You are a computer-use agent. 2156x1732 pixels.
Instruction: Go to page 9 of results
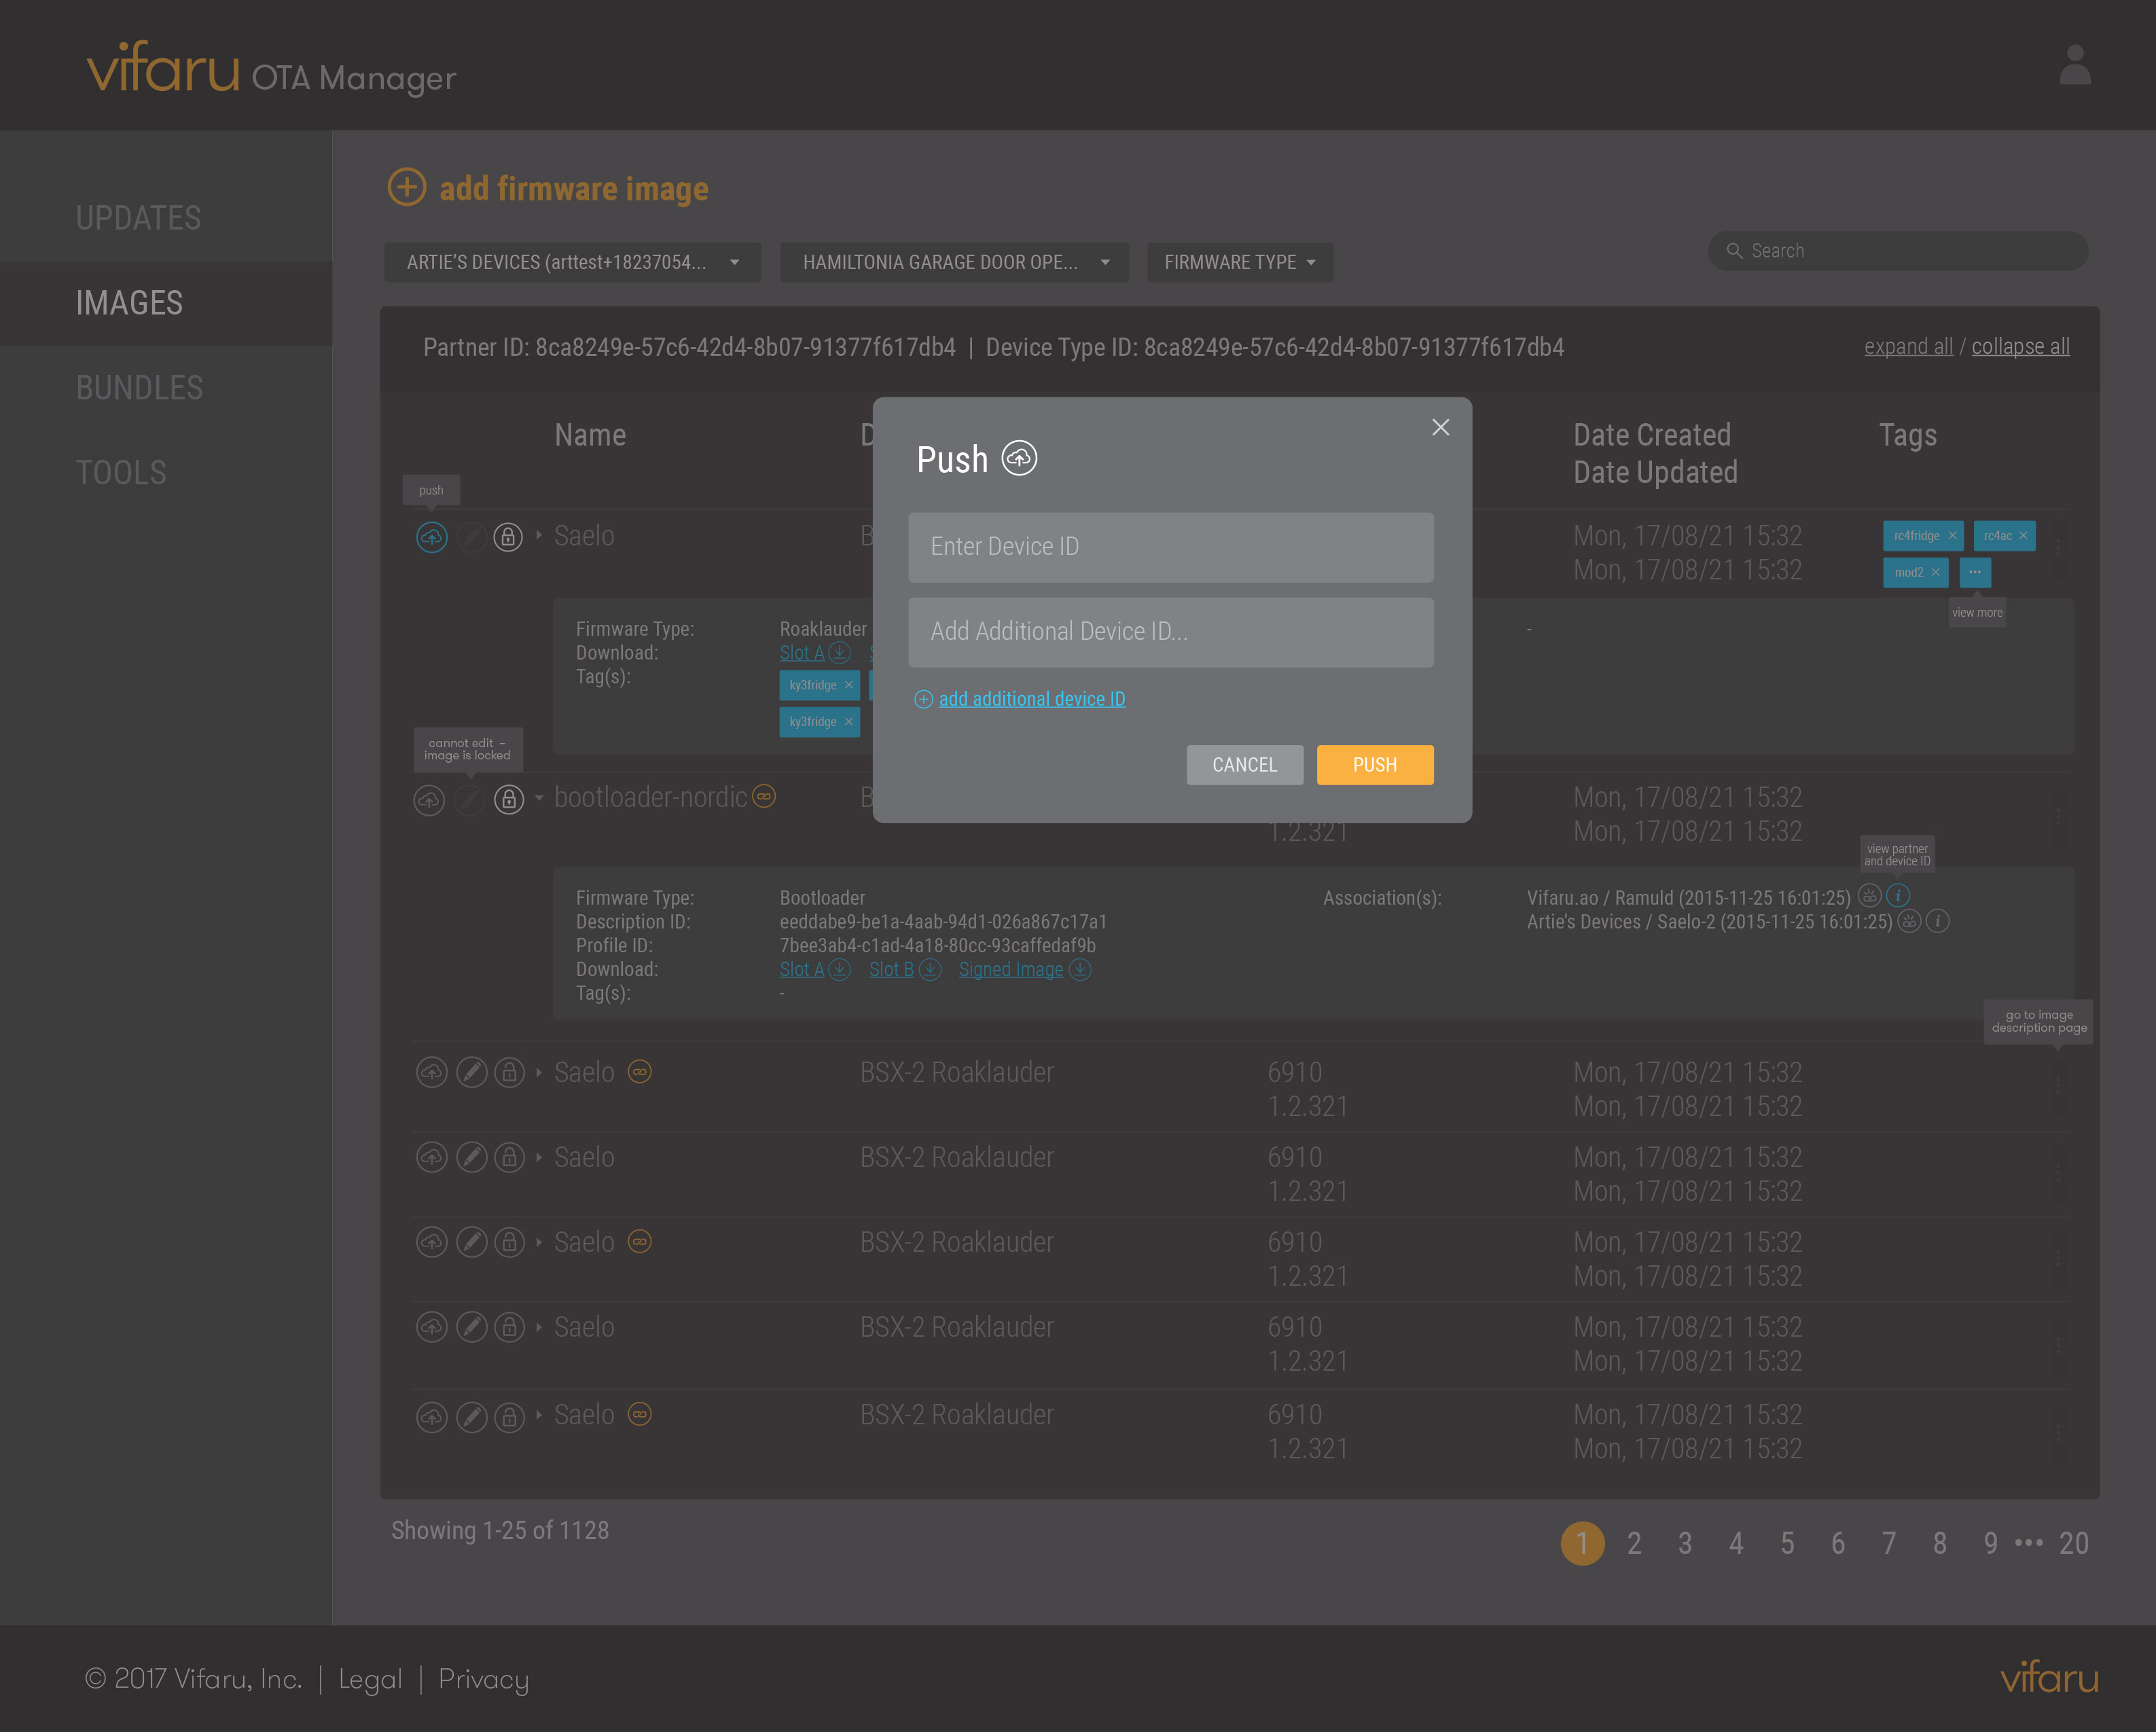(x=1990, y=1543)
